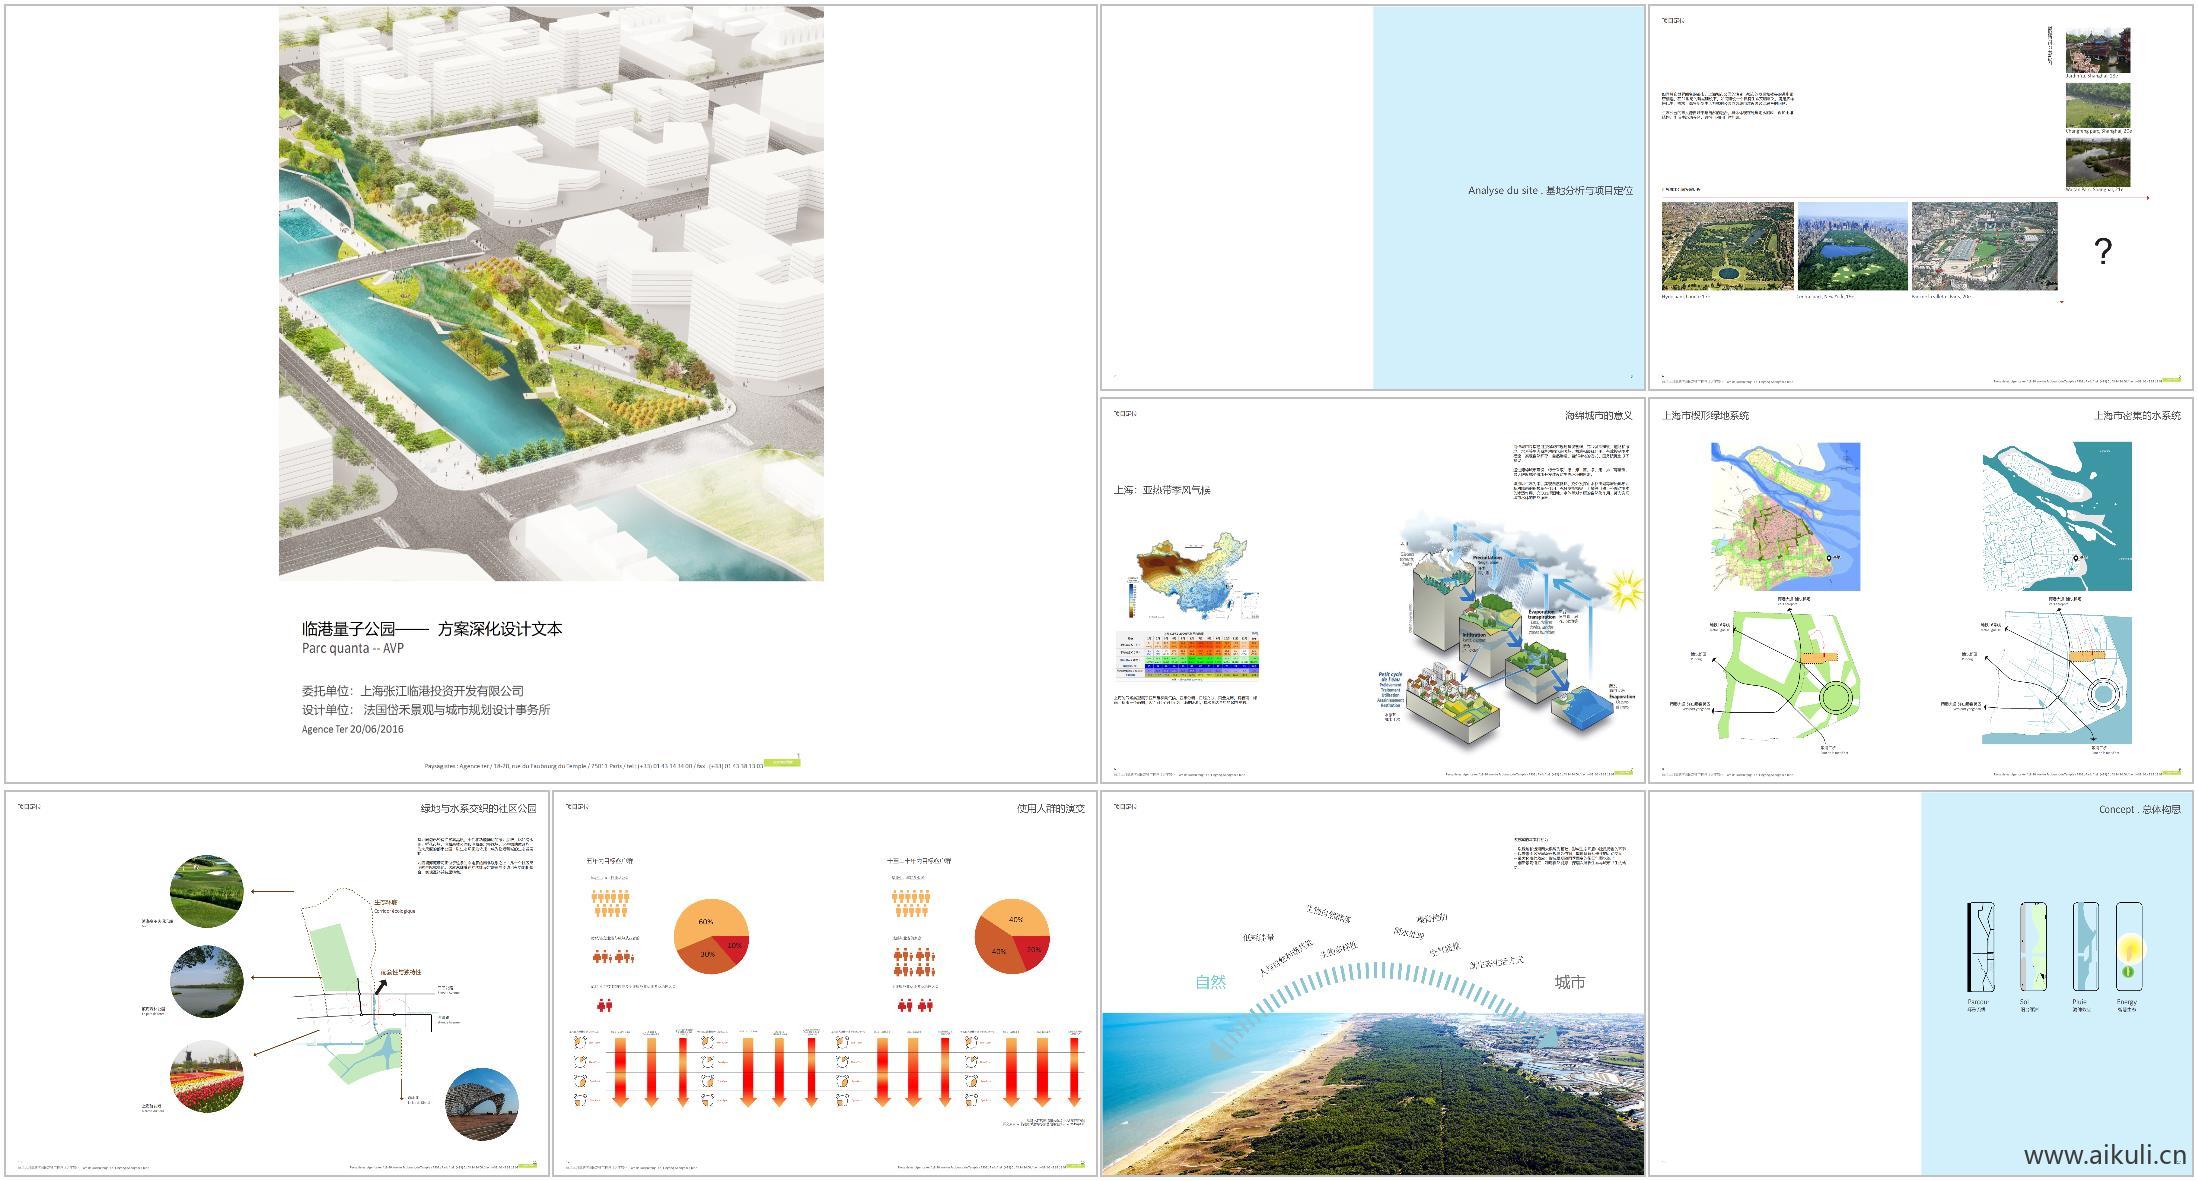The width and height of the screenshot is (2198, 1181).
Task: Click the Energy light bulb concept icon
Action: point(2129,948)
